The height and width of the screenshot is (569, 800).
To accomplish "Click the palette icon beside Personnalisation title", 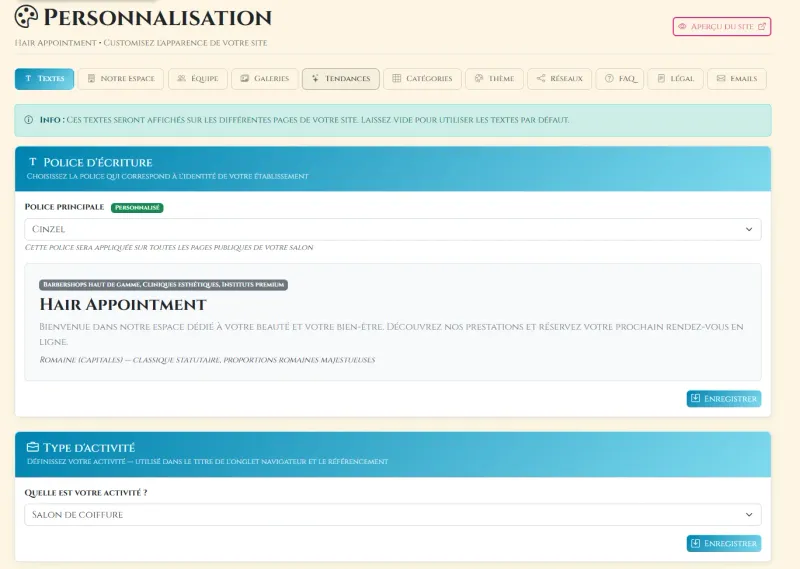I will [x=27, y=17].
